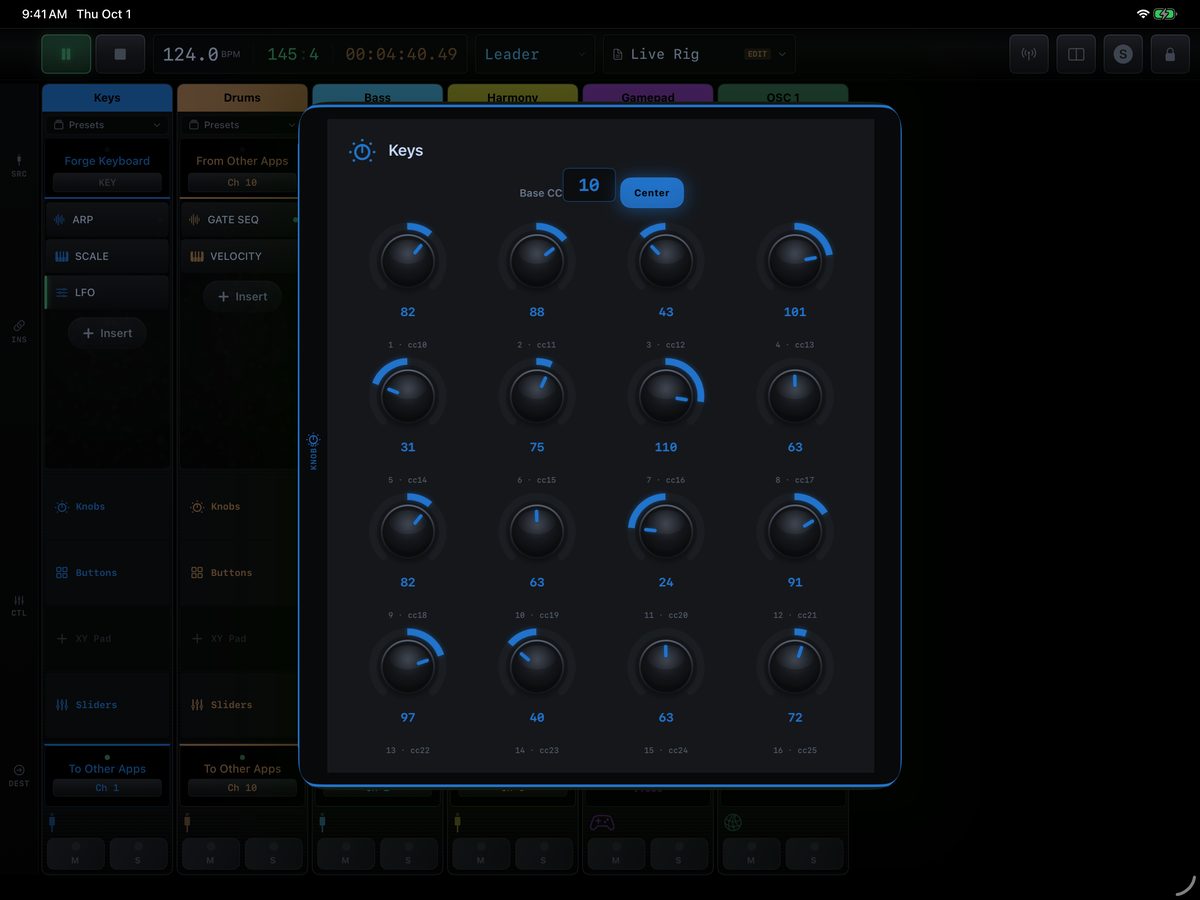Mute the Drums channel with M

pos(210,854)
